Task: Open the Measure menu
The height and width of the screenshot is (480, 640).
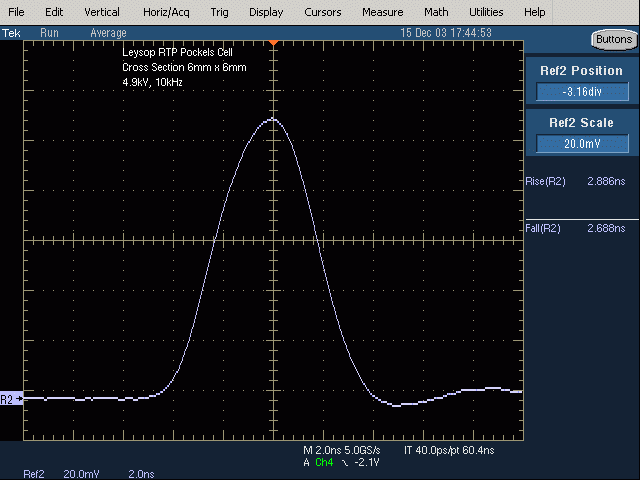Action: click(x=382, y=12)
